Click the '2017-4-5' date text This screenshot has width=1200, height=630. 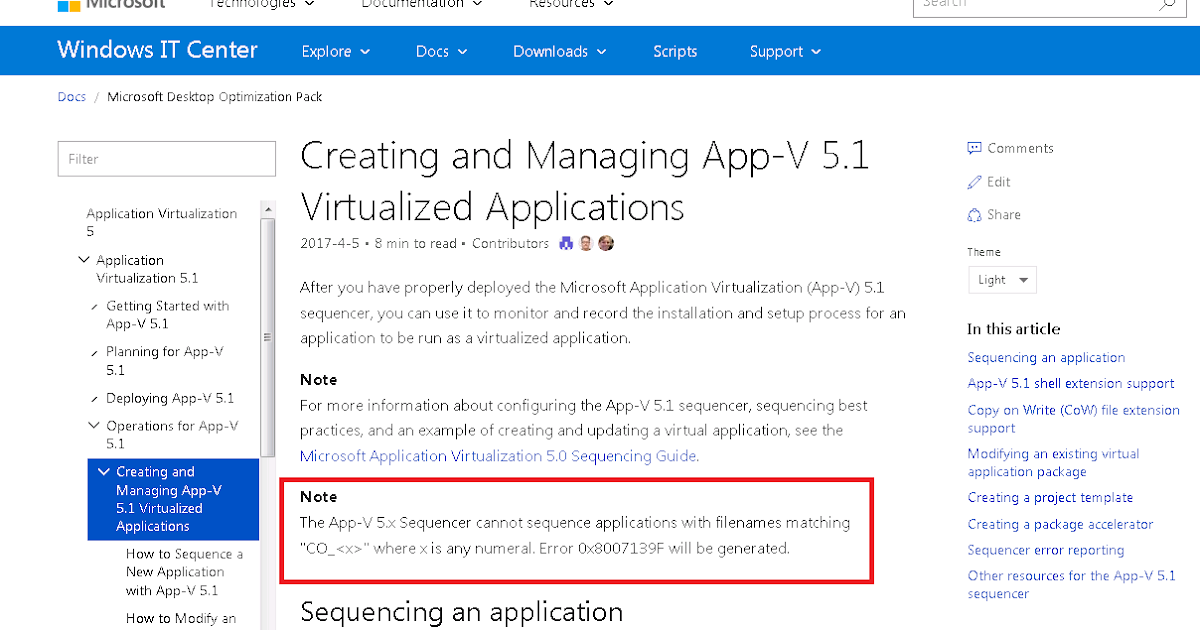[x=331, y=243]
